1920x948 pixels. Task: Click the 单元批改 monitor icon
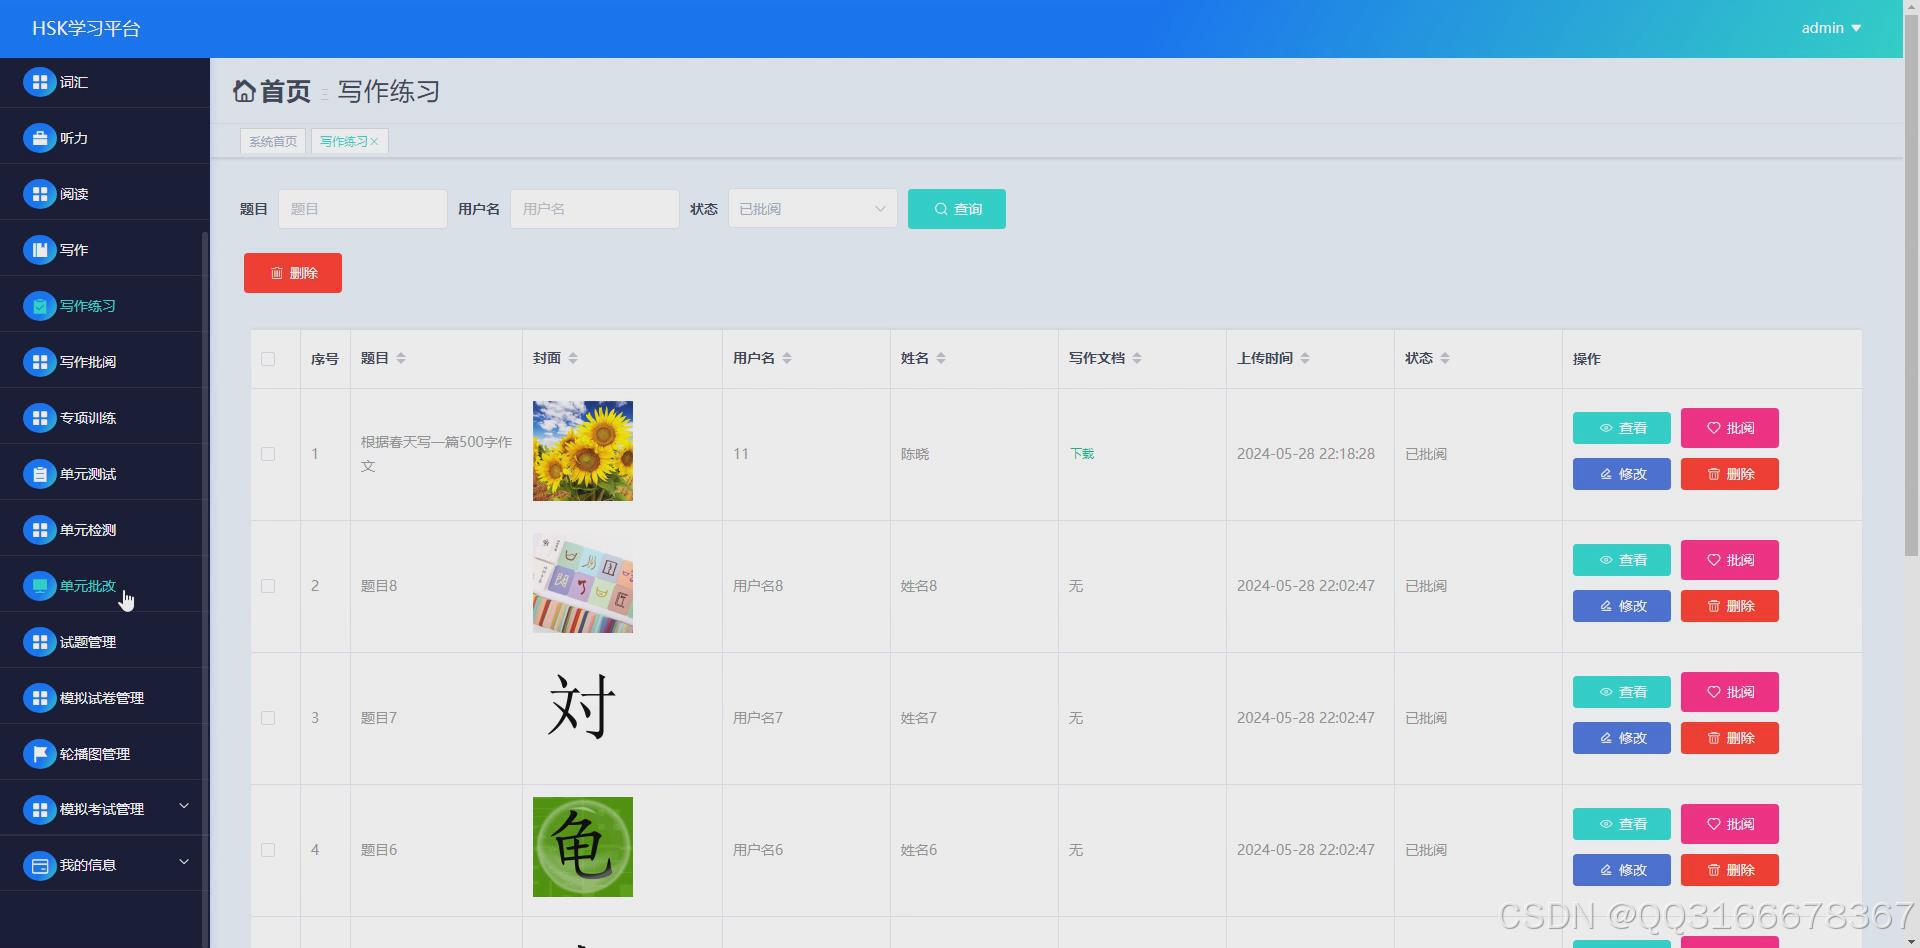pyautogui.click(x=39, y=586)
